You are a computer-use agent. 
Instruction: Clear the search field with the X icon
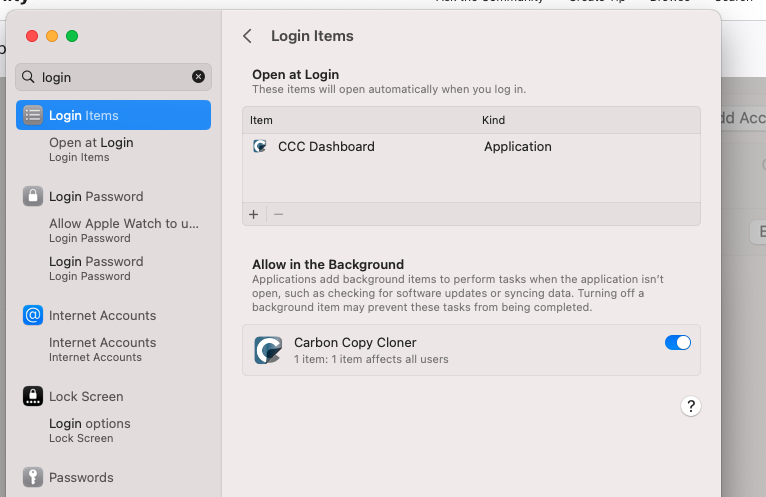click(198, 77)
